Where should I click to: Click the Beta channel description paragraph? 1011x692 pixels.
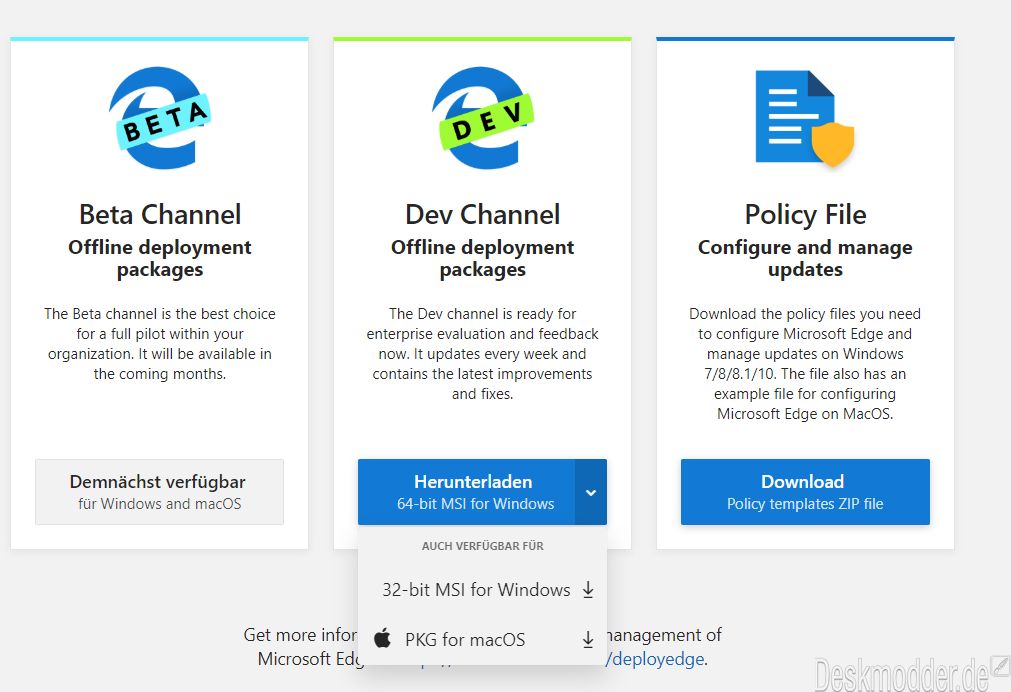pyautogui.click(x=160, y=344)
